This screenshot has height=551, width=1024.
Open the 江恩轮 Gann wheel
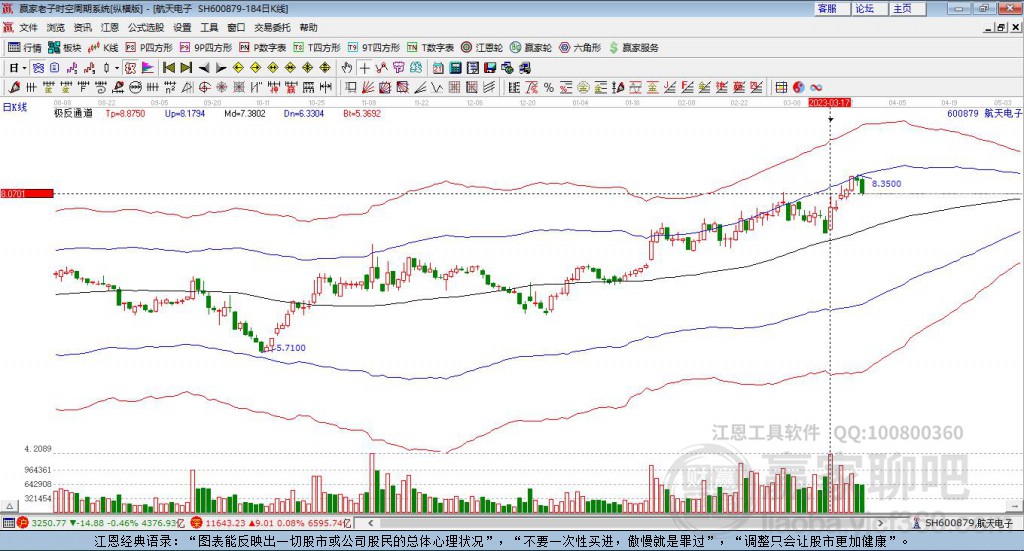[x=482, y=48]
